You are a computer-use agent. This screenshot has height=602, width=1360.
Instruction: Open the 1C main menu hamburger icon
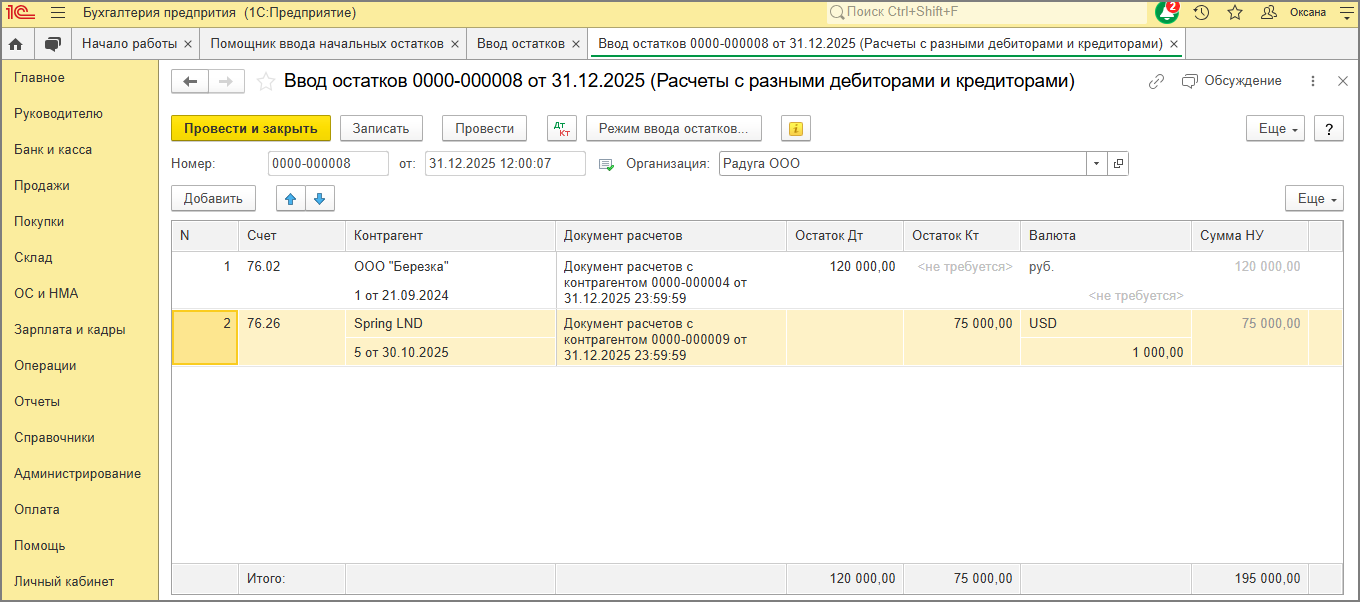[x=57, y=13]
